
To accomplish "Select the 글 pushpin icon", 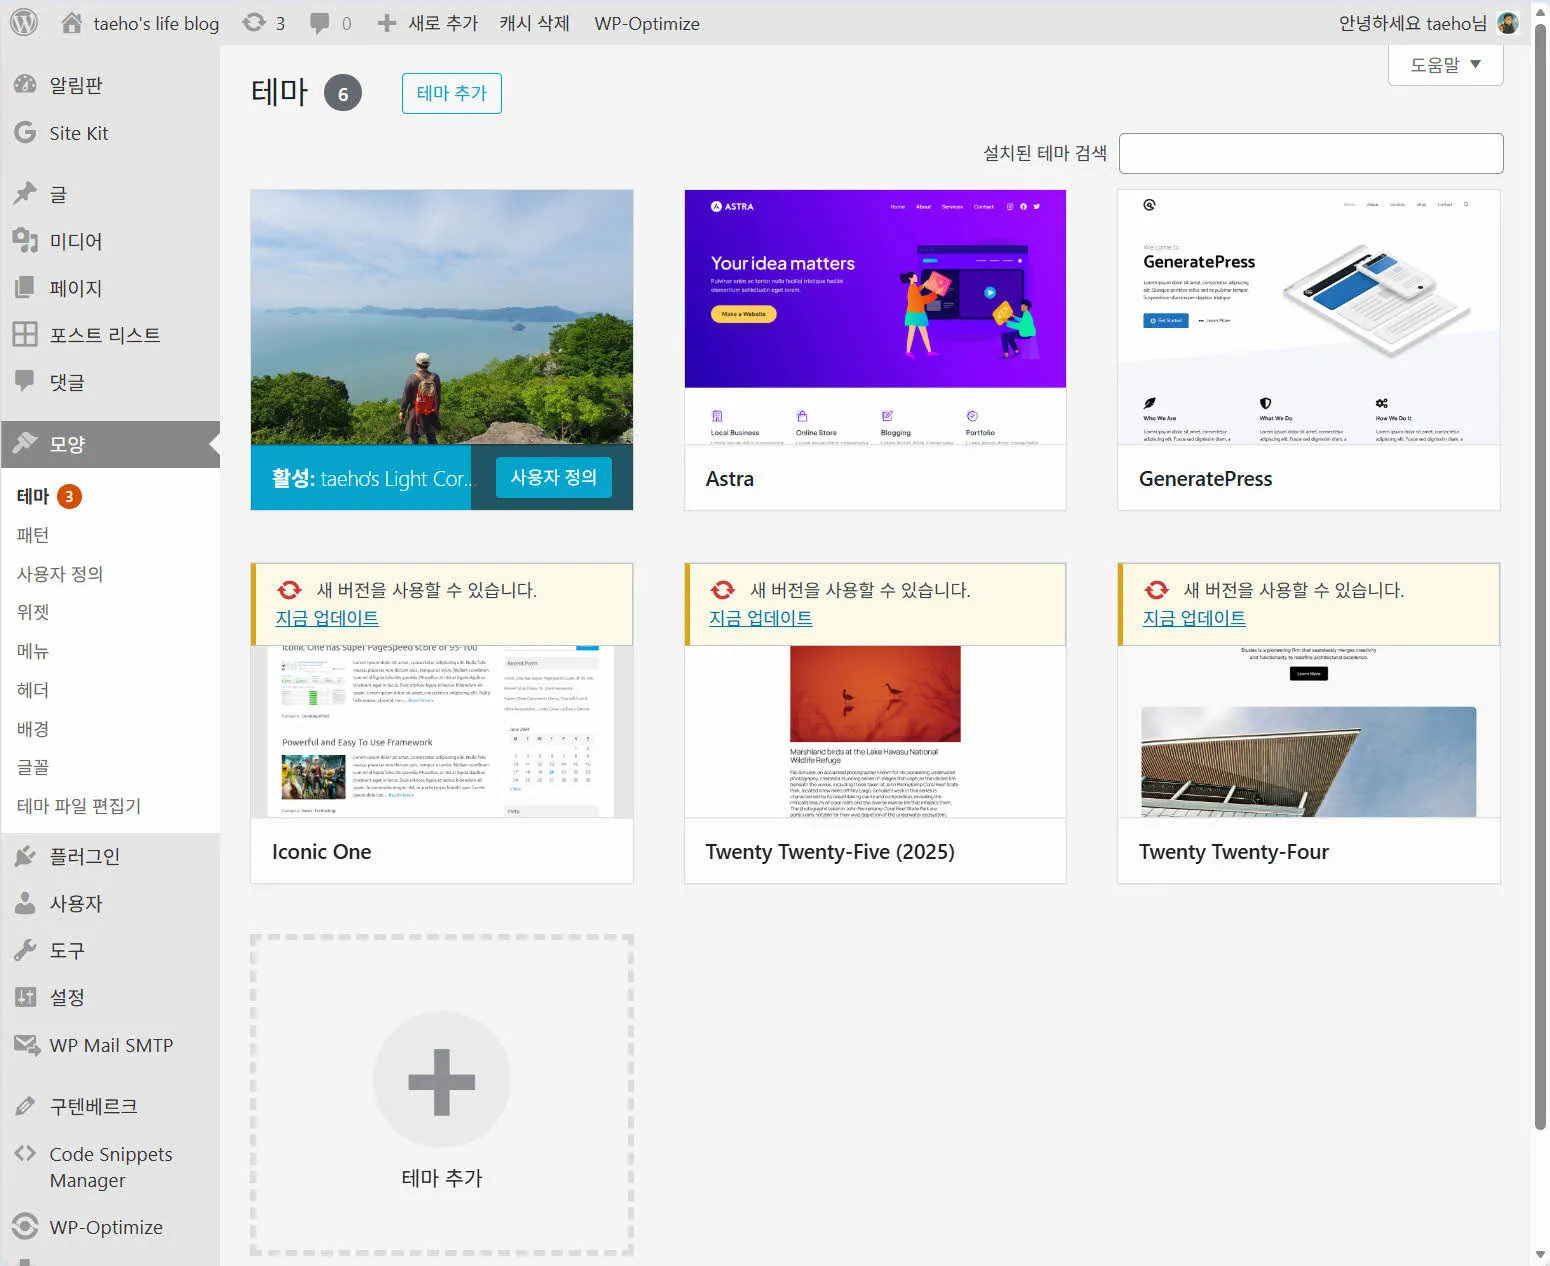I will pos(25,193).
